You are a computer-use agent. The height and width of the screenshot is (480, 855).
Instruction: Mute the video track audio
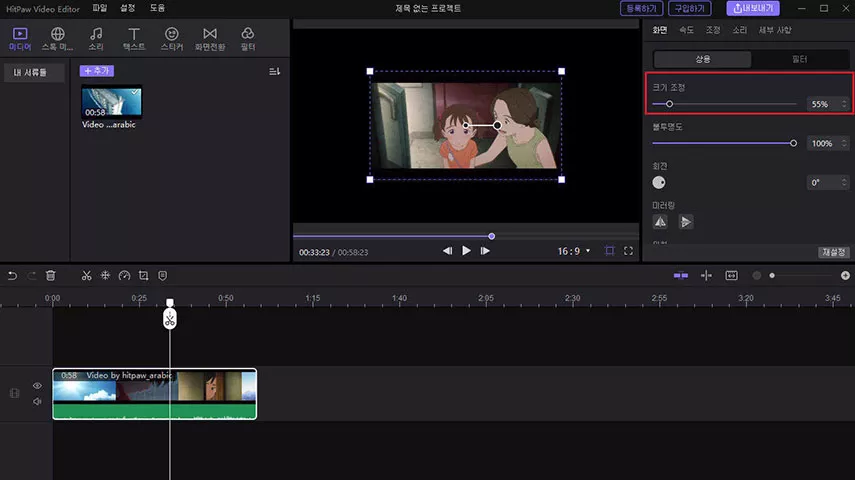(x=37, y=401)
